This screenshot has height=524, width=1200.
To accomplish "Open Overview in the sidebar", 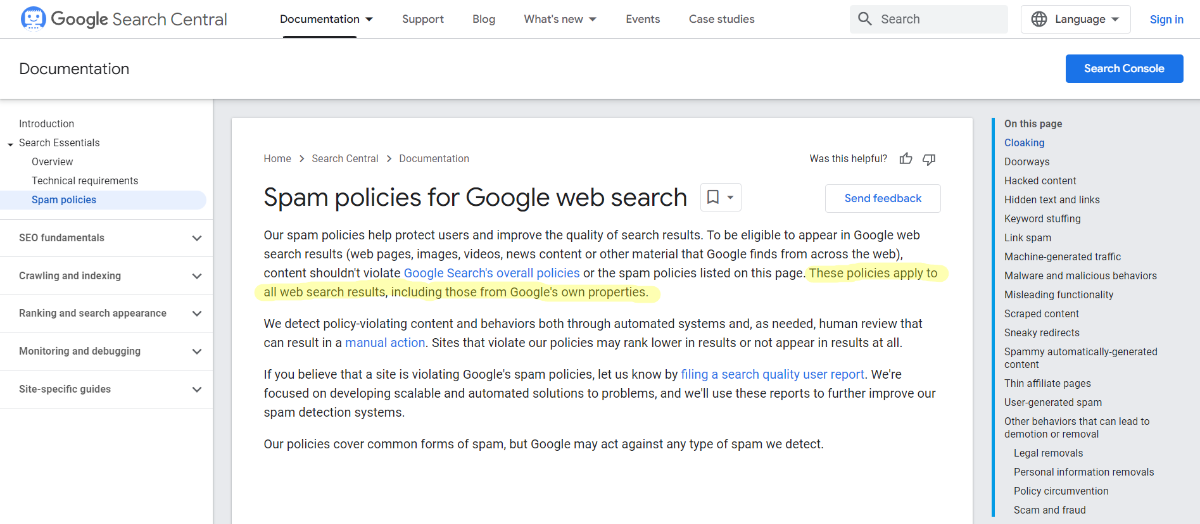I will coord(52,162).
